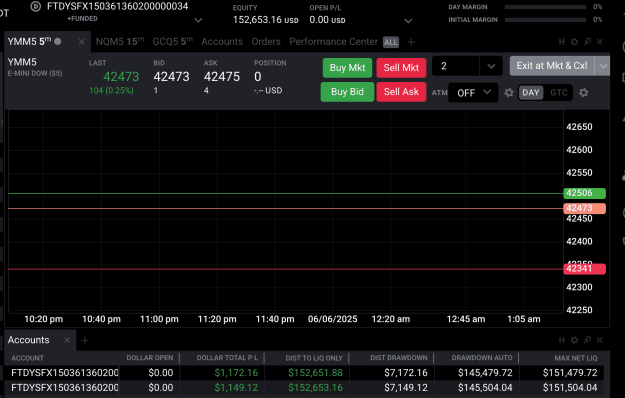Open the Orders tab
The image size is (625, 398).
click(266, 41)
